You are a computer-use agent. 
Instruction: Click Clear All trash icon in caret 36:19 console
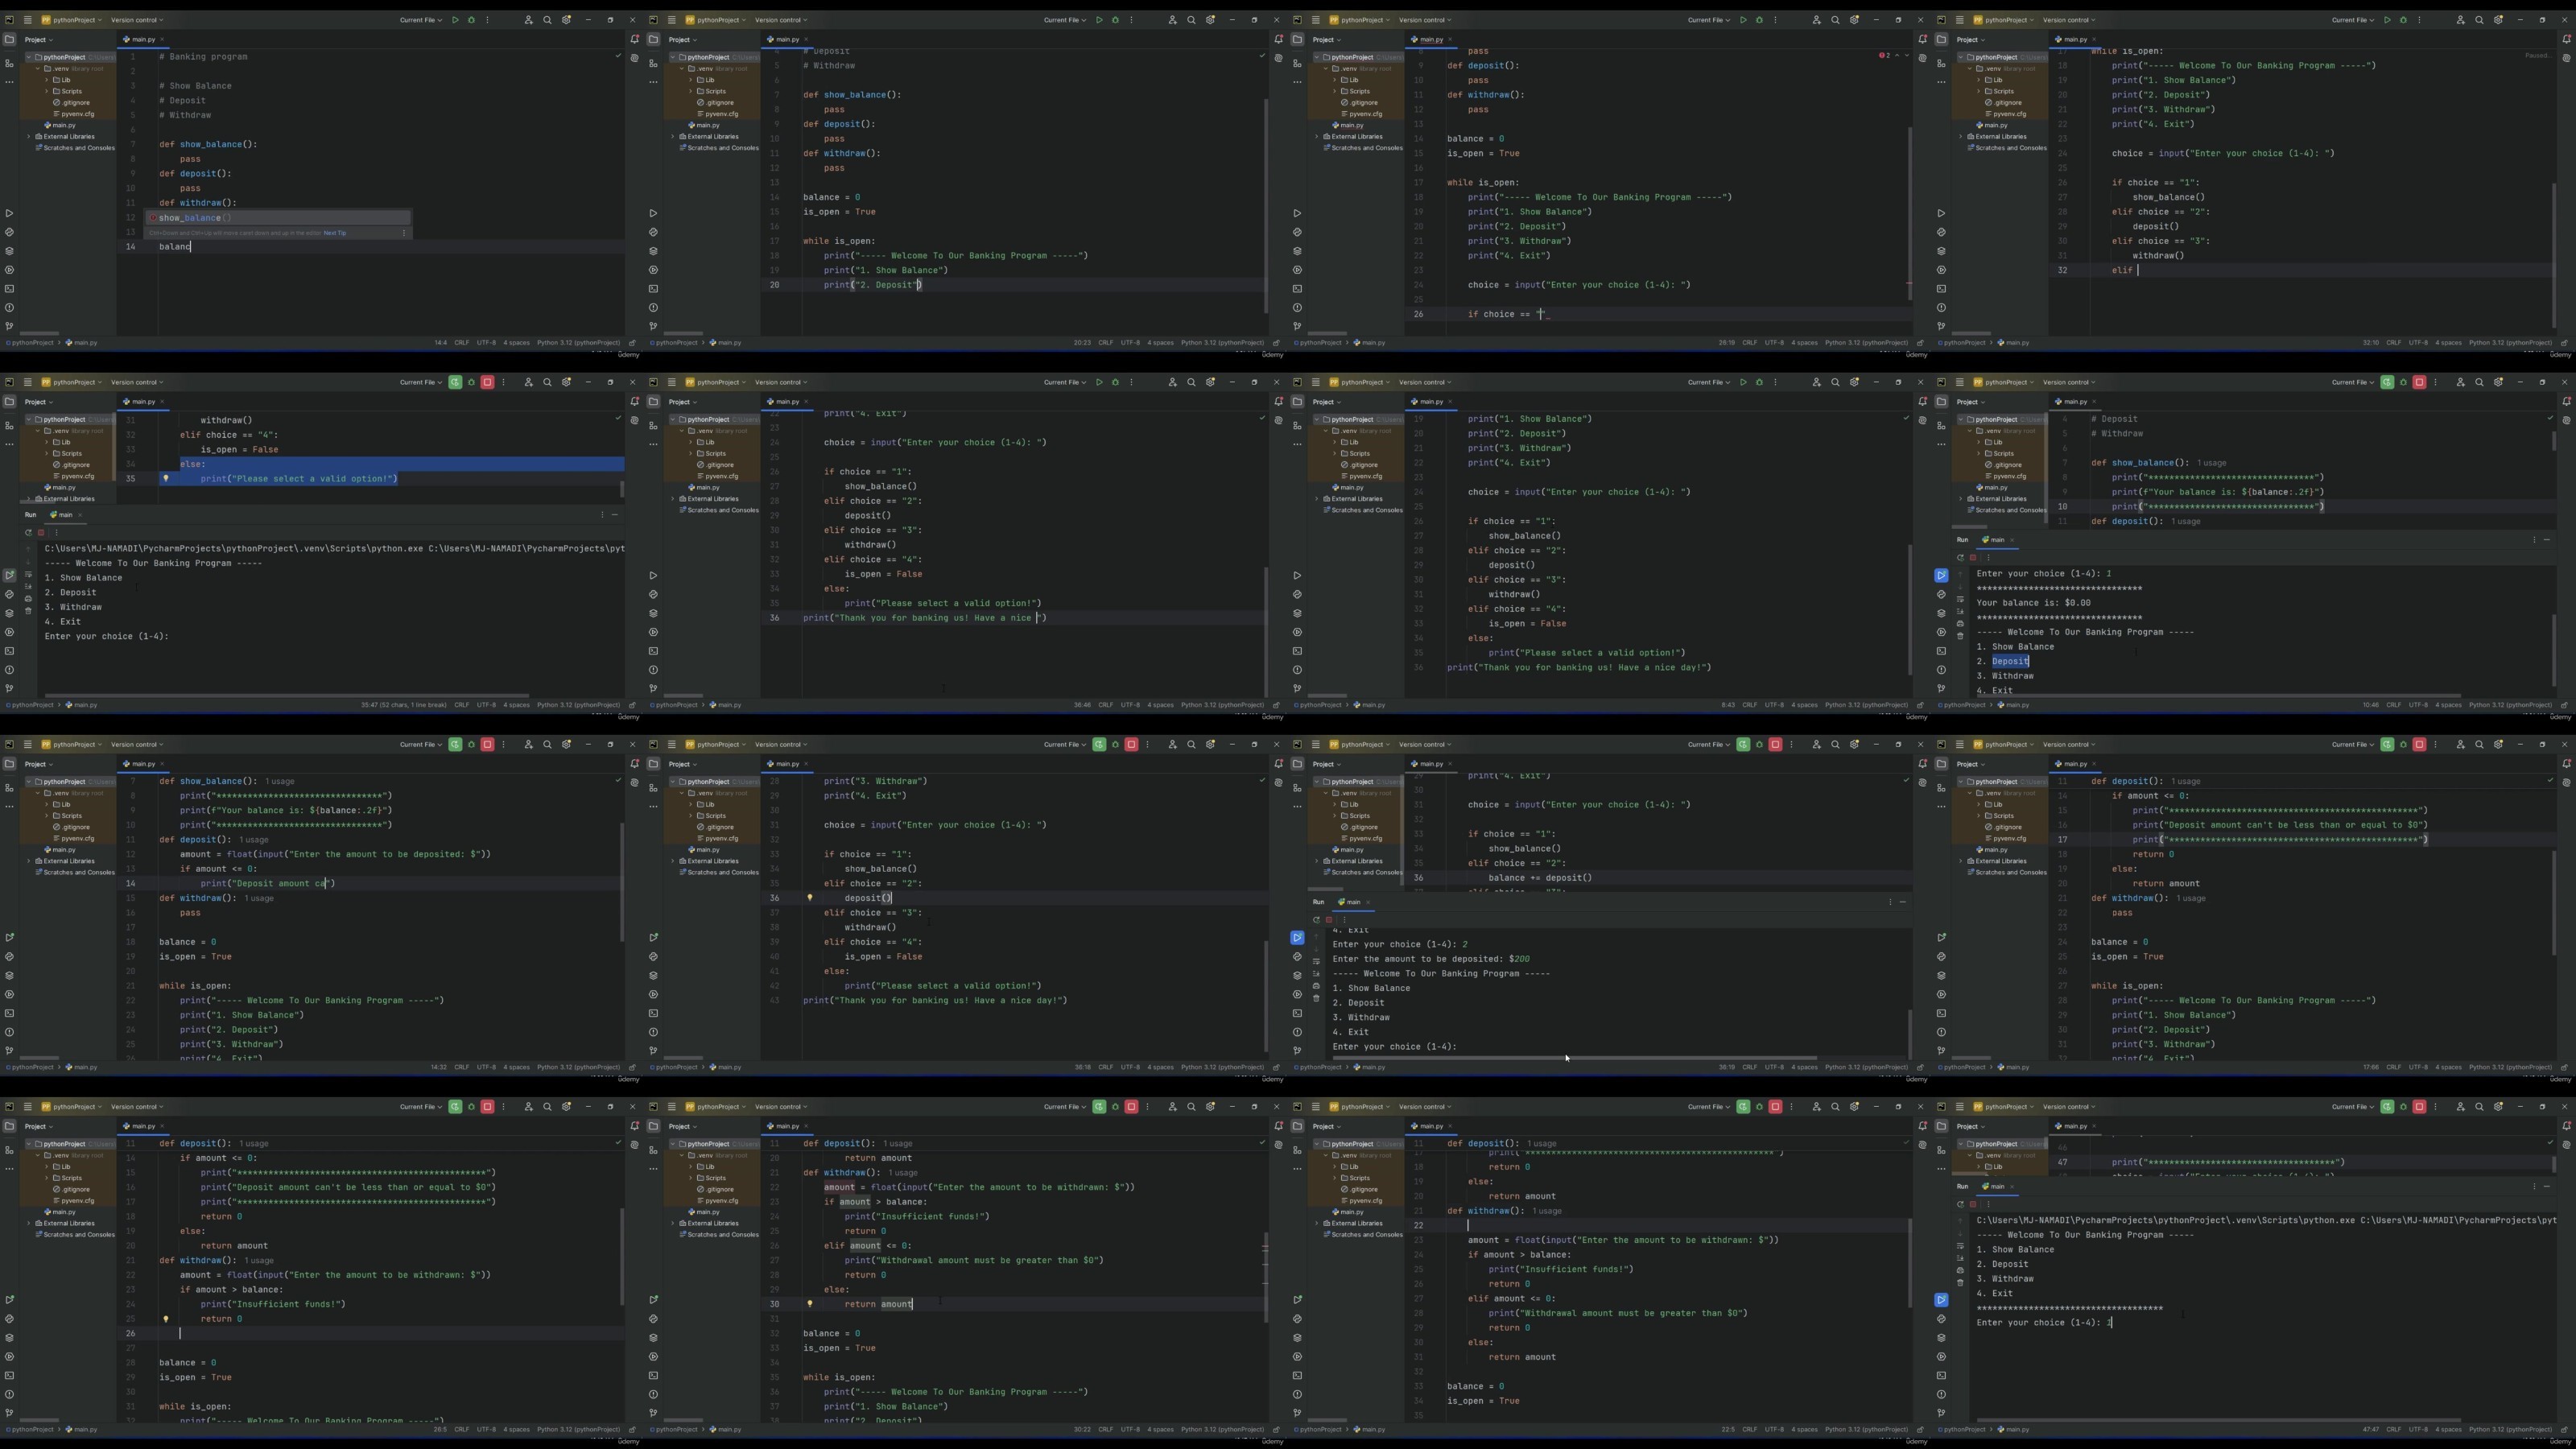point(1316,998)
